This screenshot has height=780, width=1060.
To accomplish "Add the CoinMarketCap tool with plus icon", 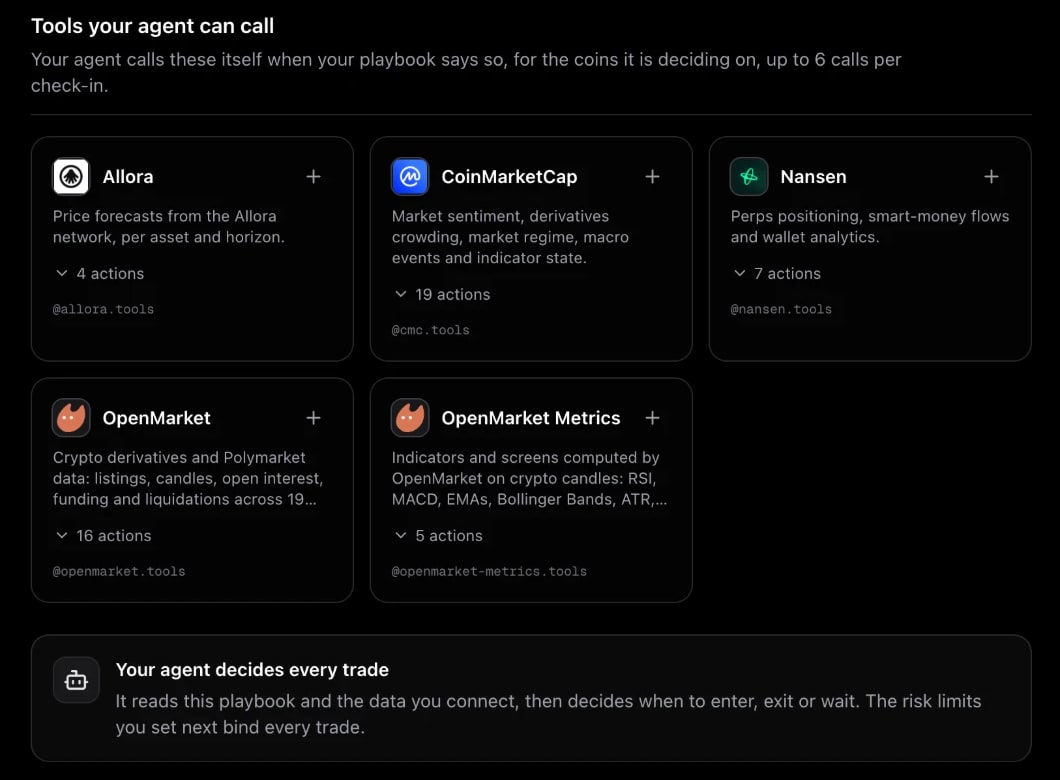I will point(652,176).
